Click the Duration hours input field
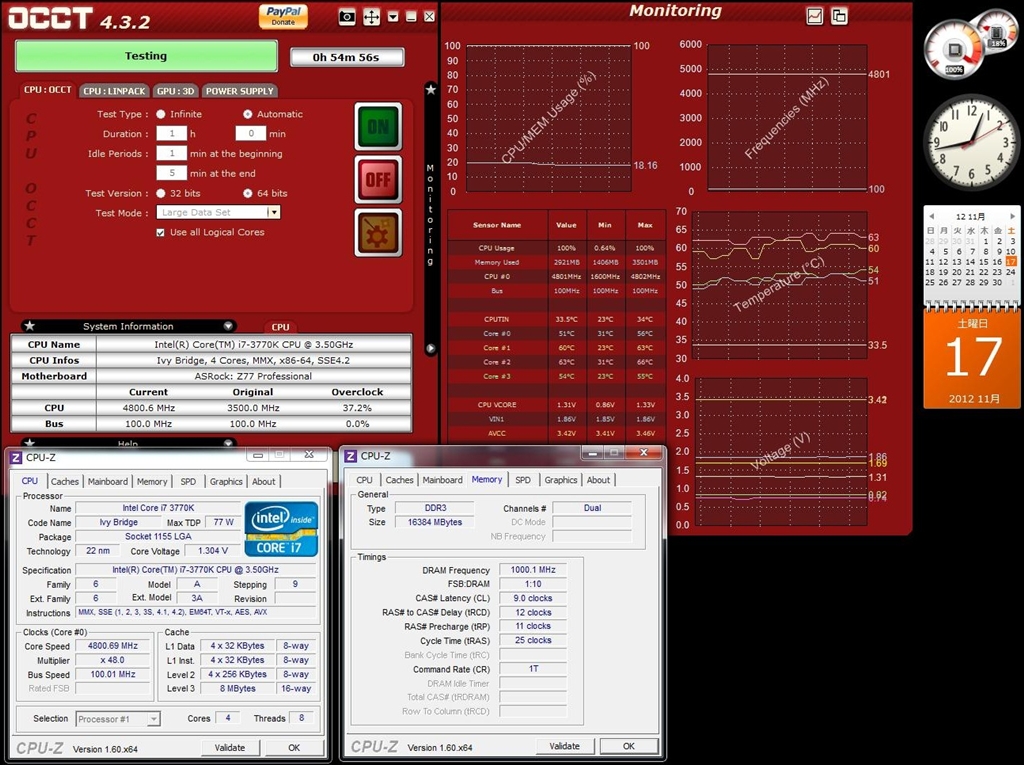Viewport: 1024px width, 765px height. [x=172, y=134]
